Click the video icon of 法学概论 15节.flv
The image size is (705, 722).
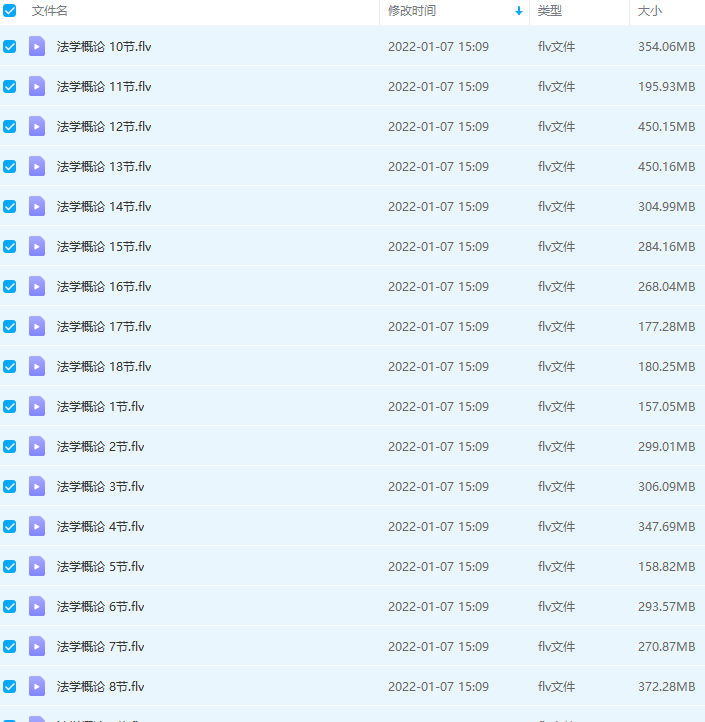click(37, 247)
